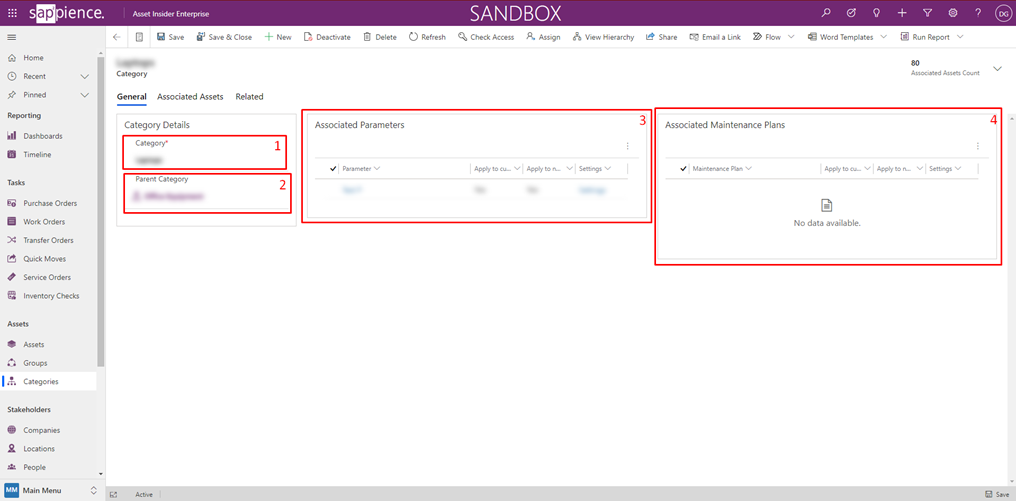Expand the Recent section in sidebar
The width and height of the screenshot is (1016, 501).
click(x=85, y=76)
